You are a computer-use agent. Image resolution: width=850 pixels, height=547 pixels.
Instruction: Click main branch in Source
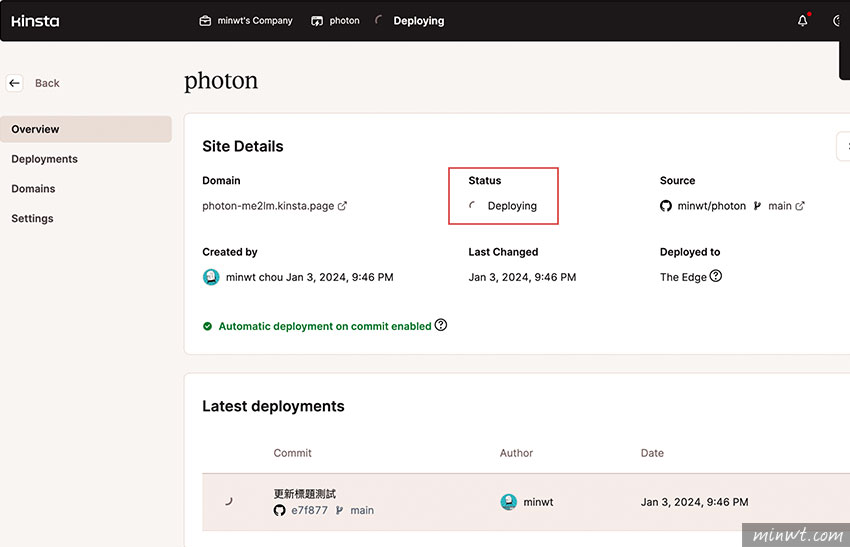click(780, 206)
